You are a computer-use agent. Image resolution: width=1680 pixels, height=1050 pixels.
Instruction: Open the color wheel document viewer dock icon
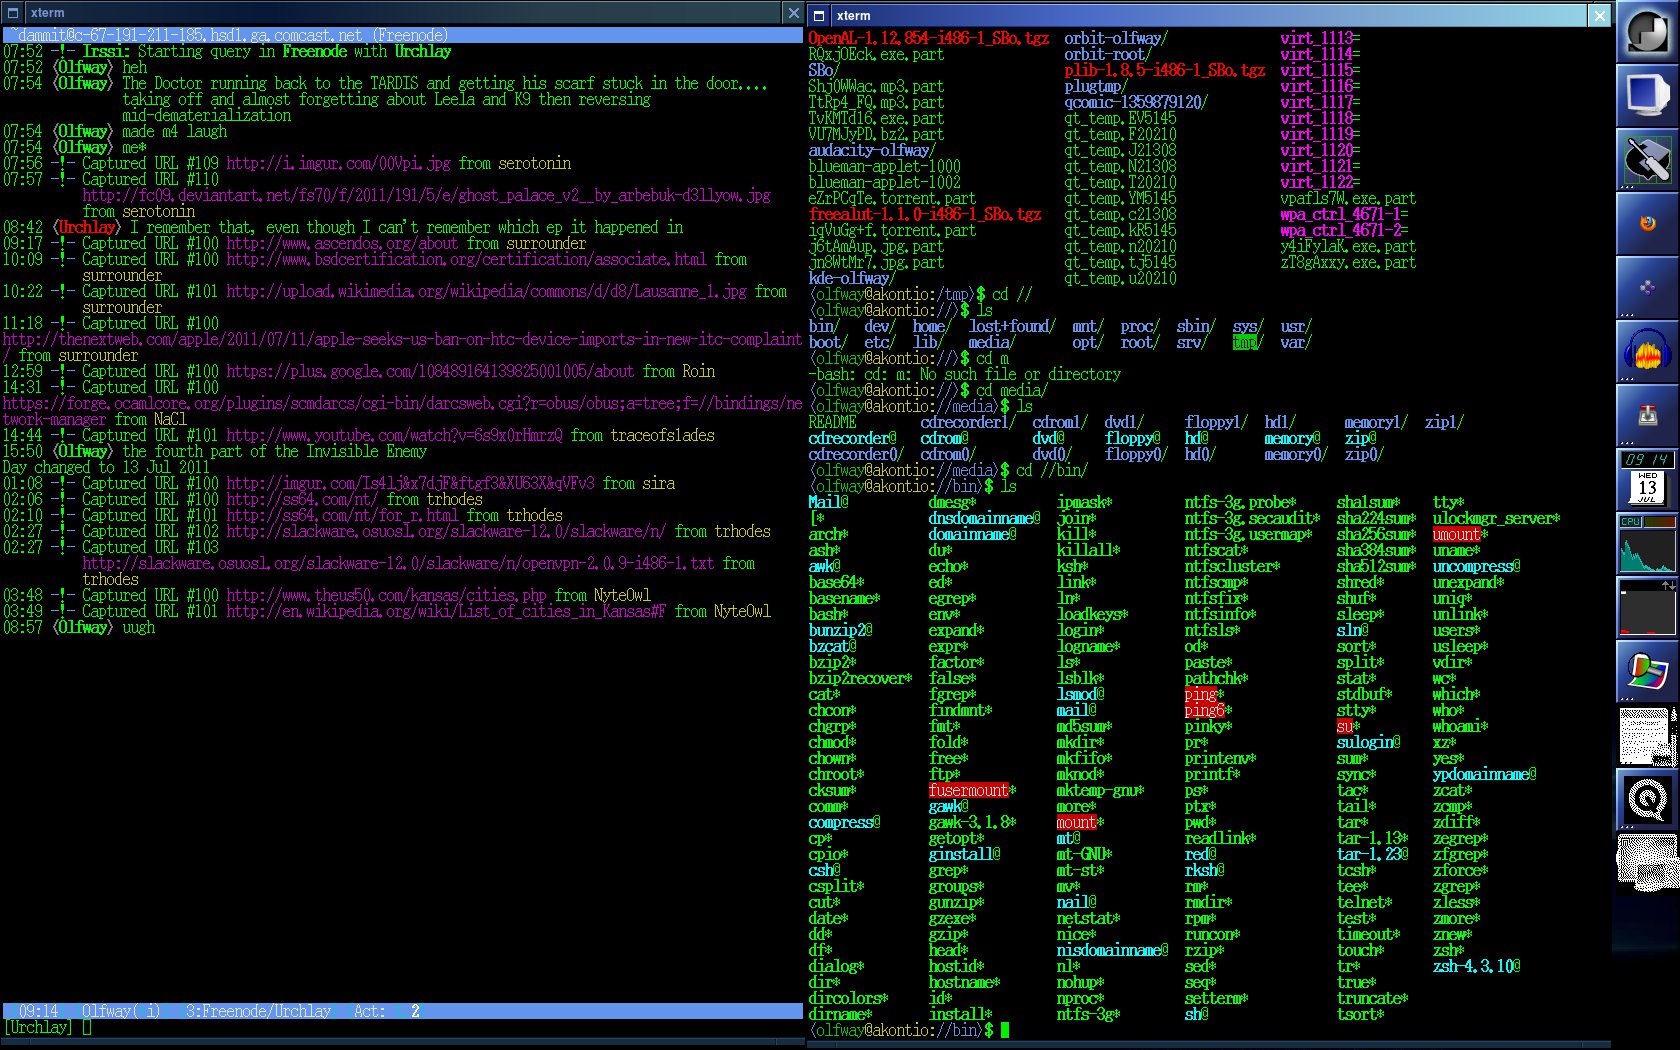click(x=1645, y=670)
